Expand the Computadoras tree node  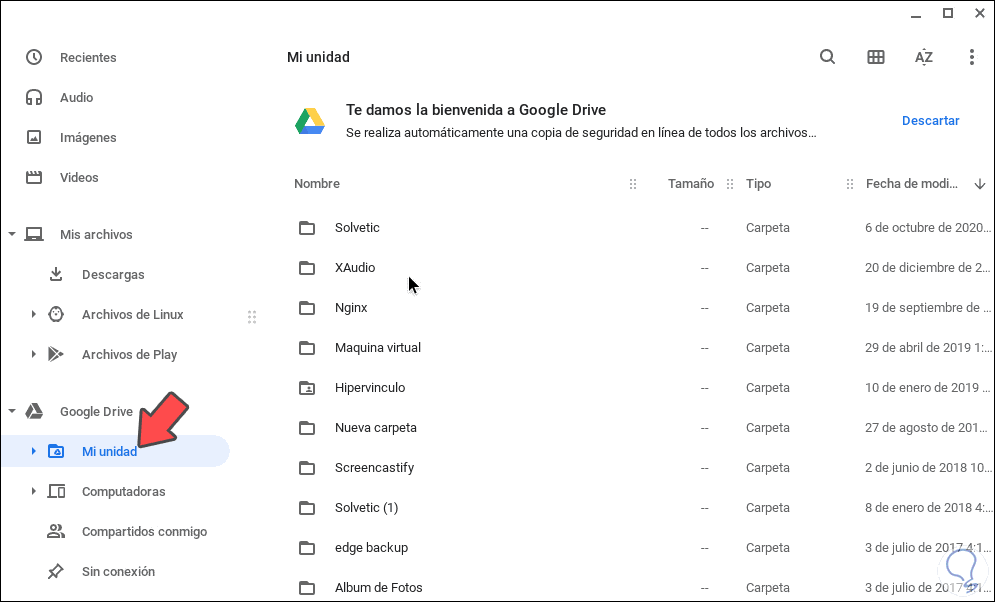(x=33, y=491)
